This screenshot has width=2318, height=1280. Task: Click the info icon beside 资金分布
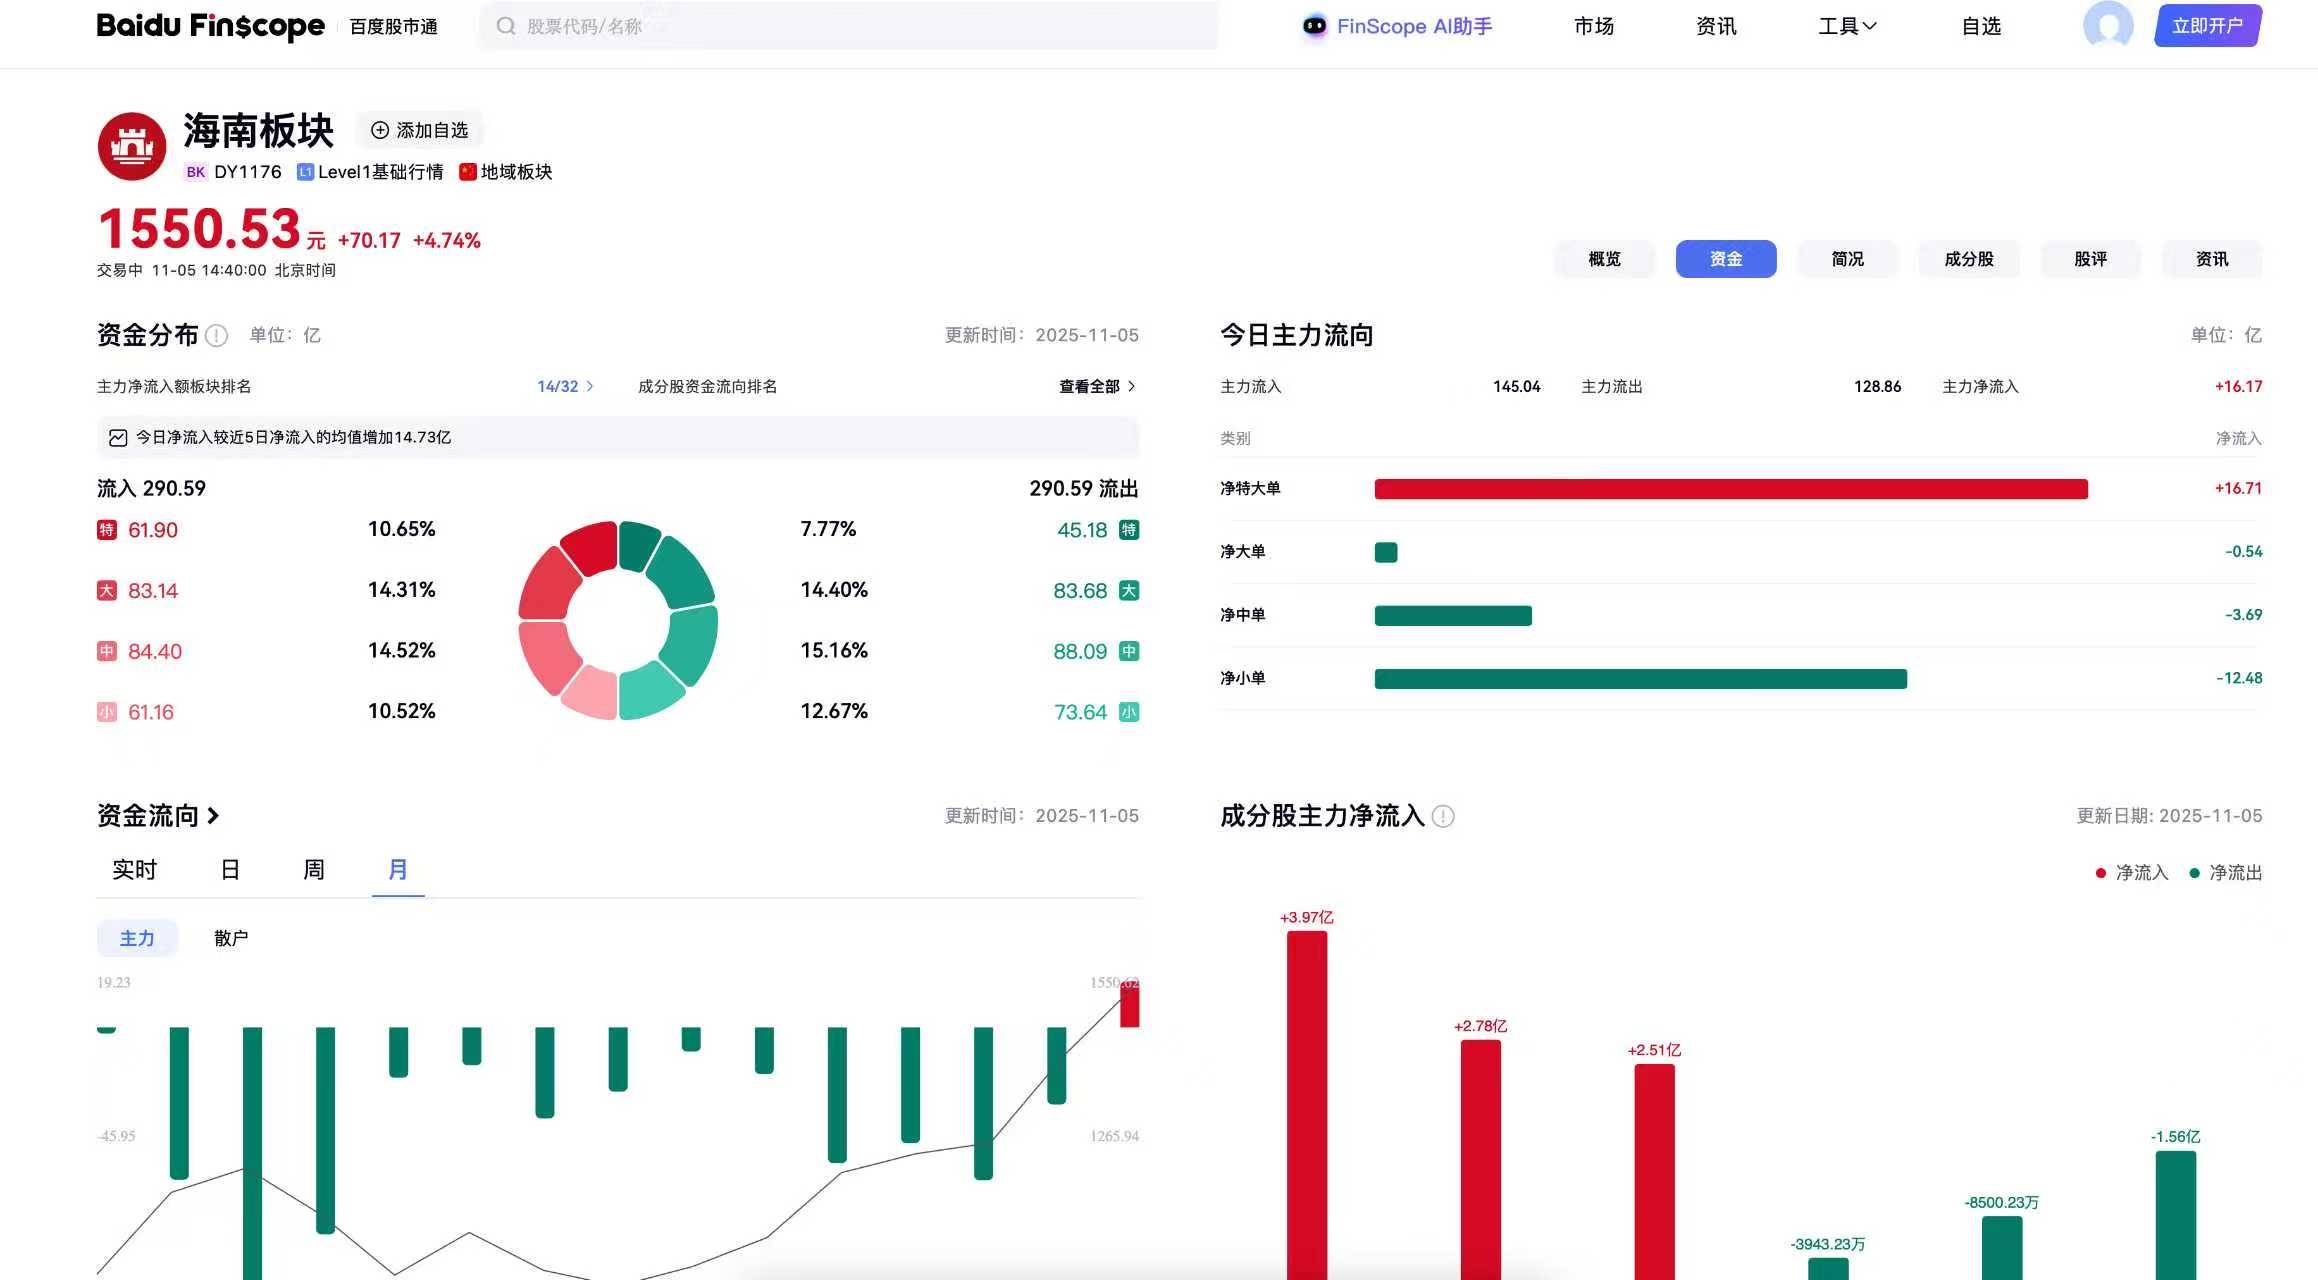click(x=216, y=336)
